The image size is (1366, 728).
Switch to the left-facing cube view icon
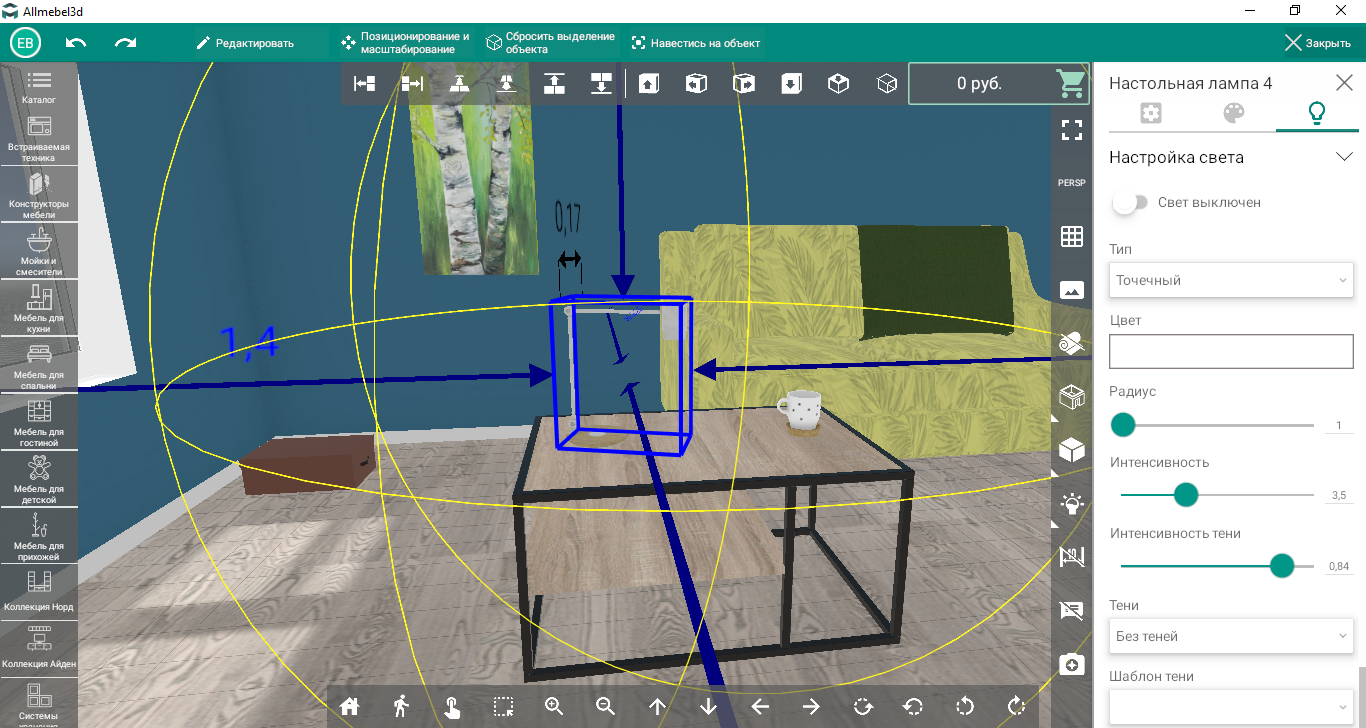tap(696, 84)
